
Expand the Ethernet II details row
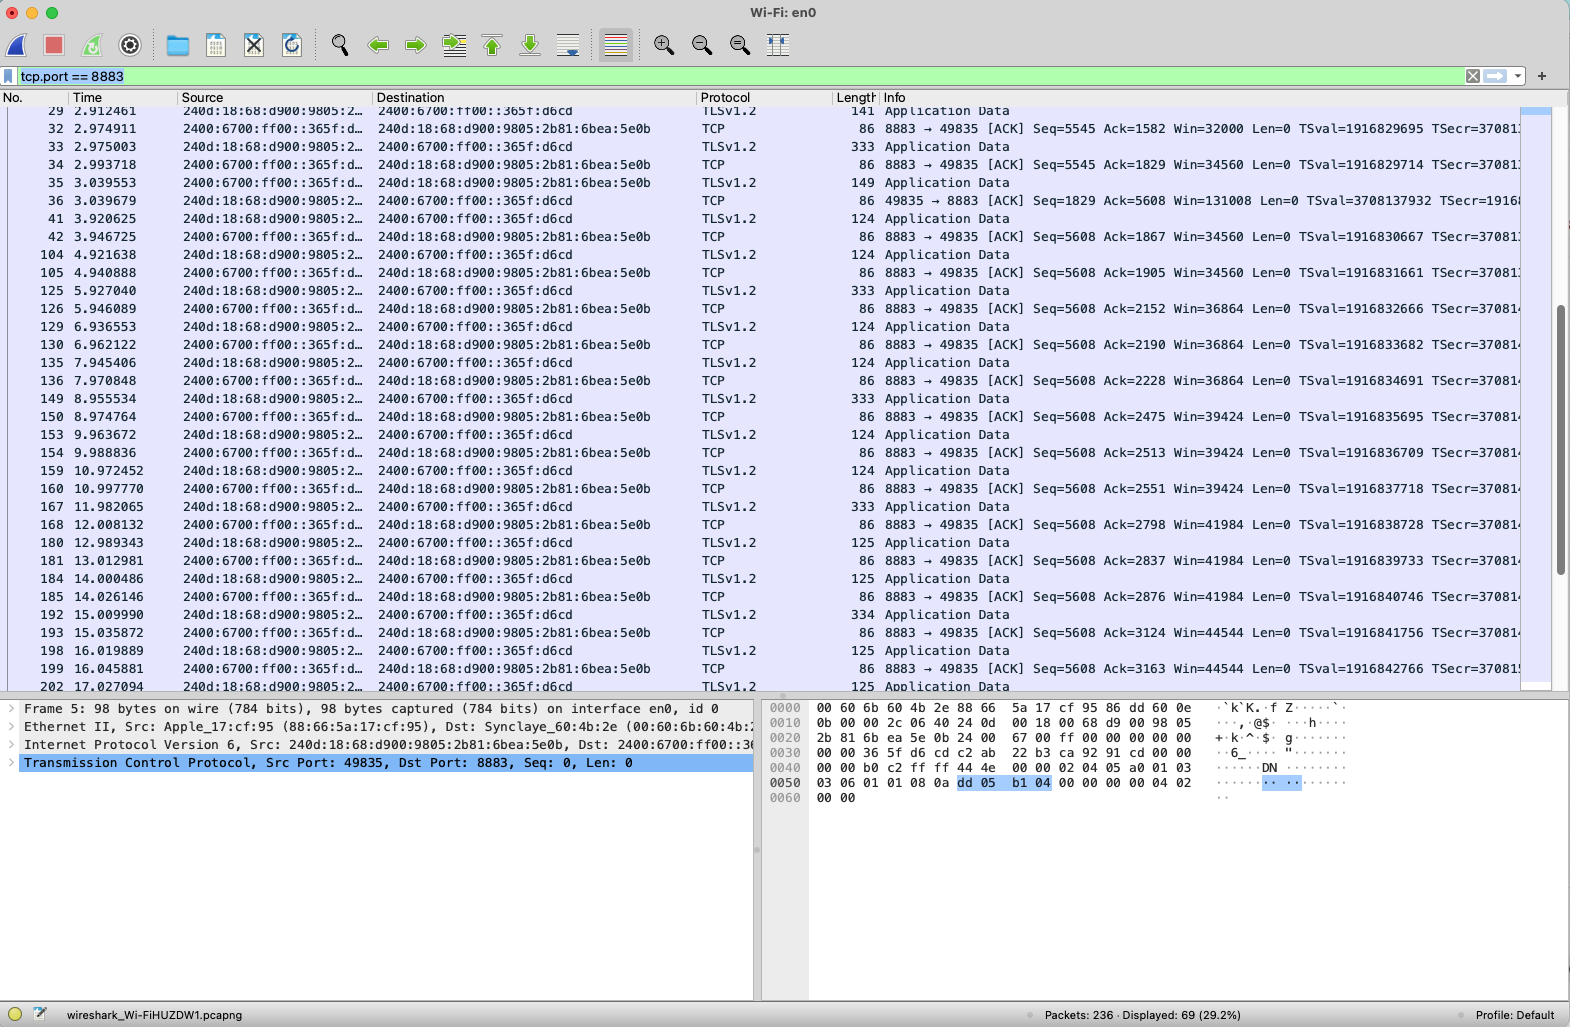pyautogui.click(x=11, y=727)
